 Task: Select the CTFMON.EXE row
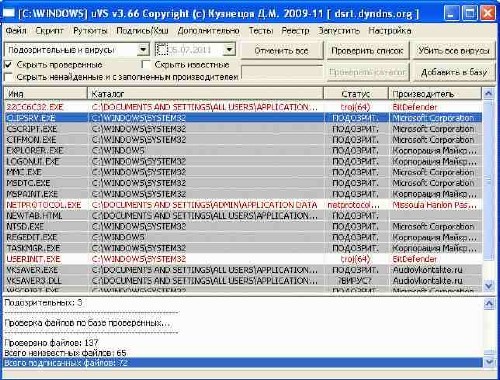coord(243,140)
